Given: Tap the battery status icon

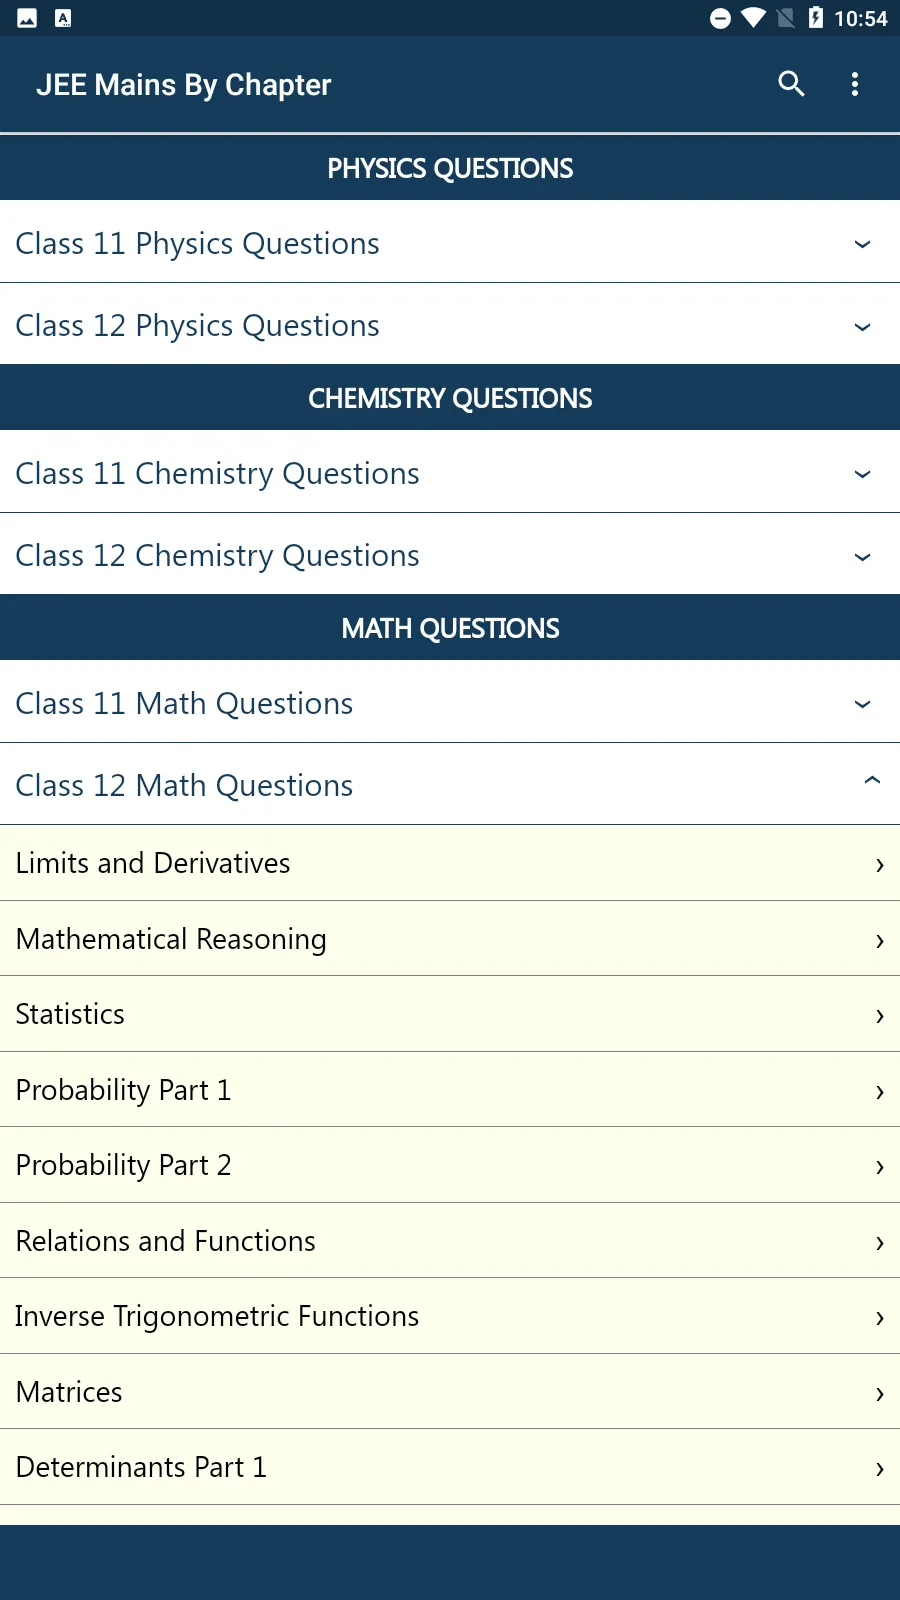Looking at the screenshot, I should click(x=816, y=18).
